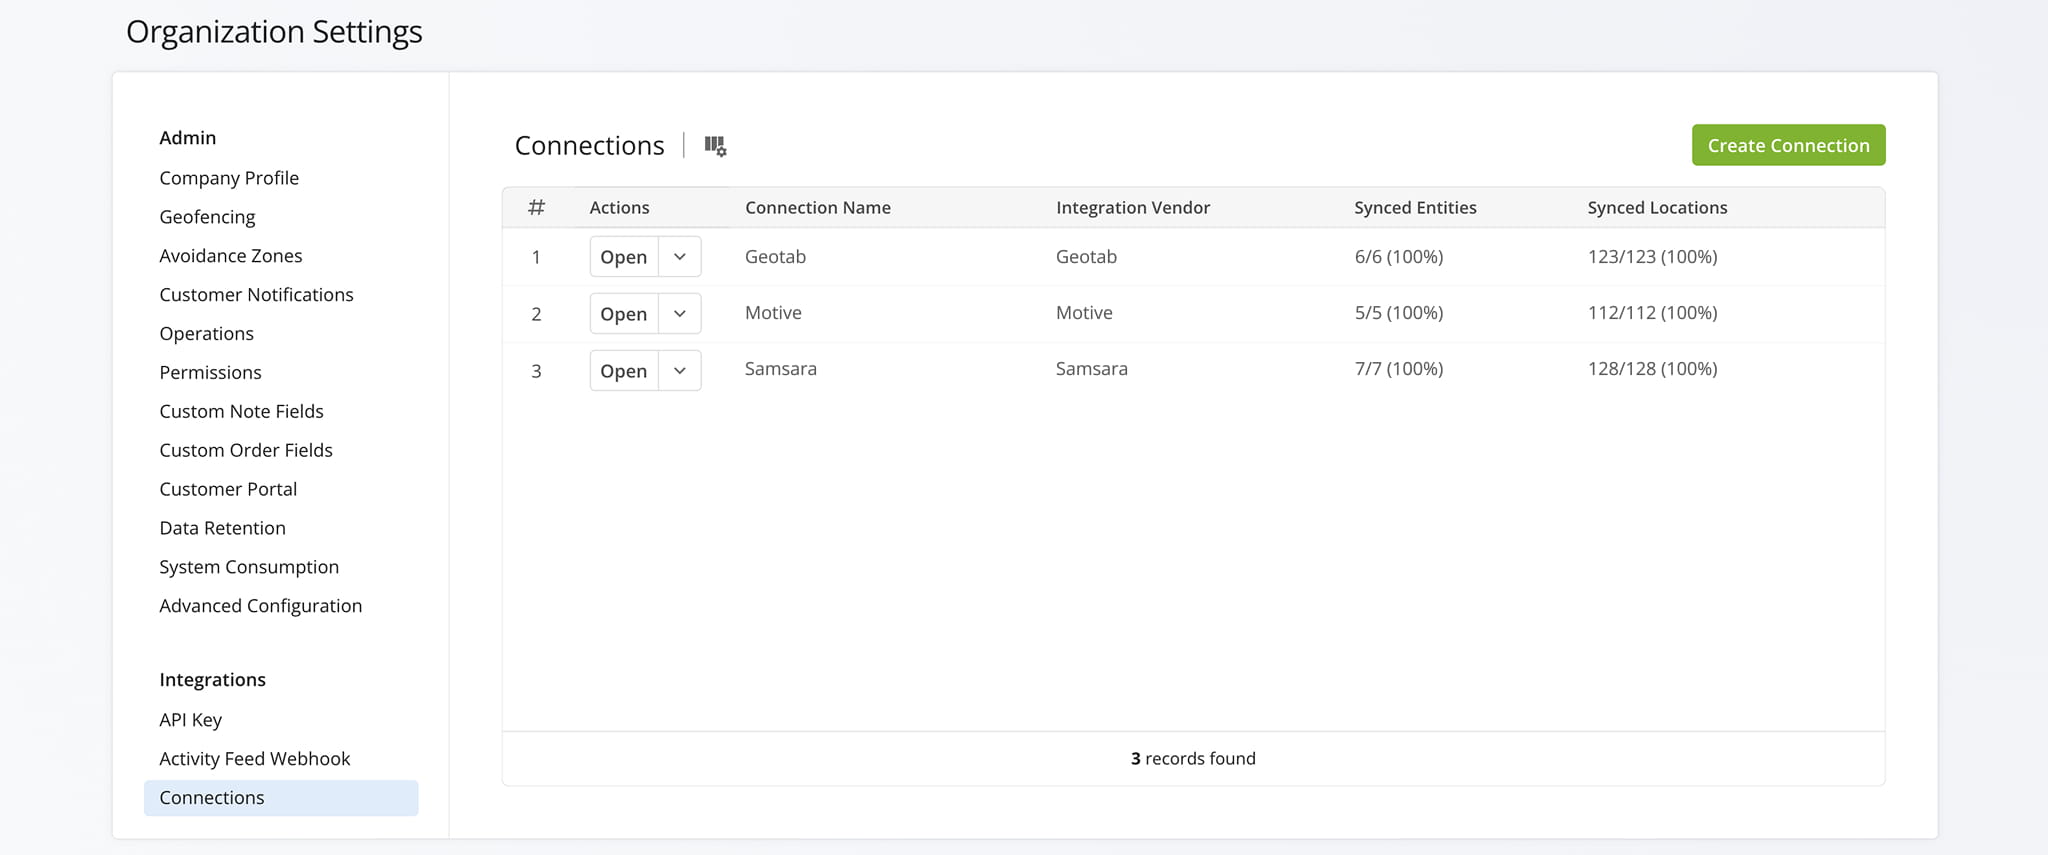This screenshot has height=855, width=2048.
Task: Select Connections in Integrations sidebar
Action: coord(281,798)
